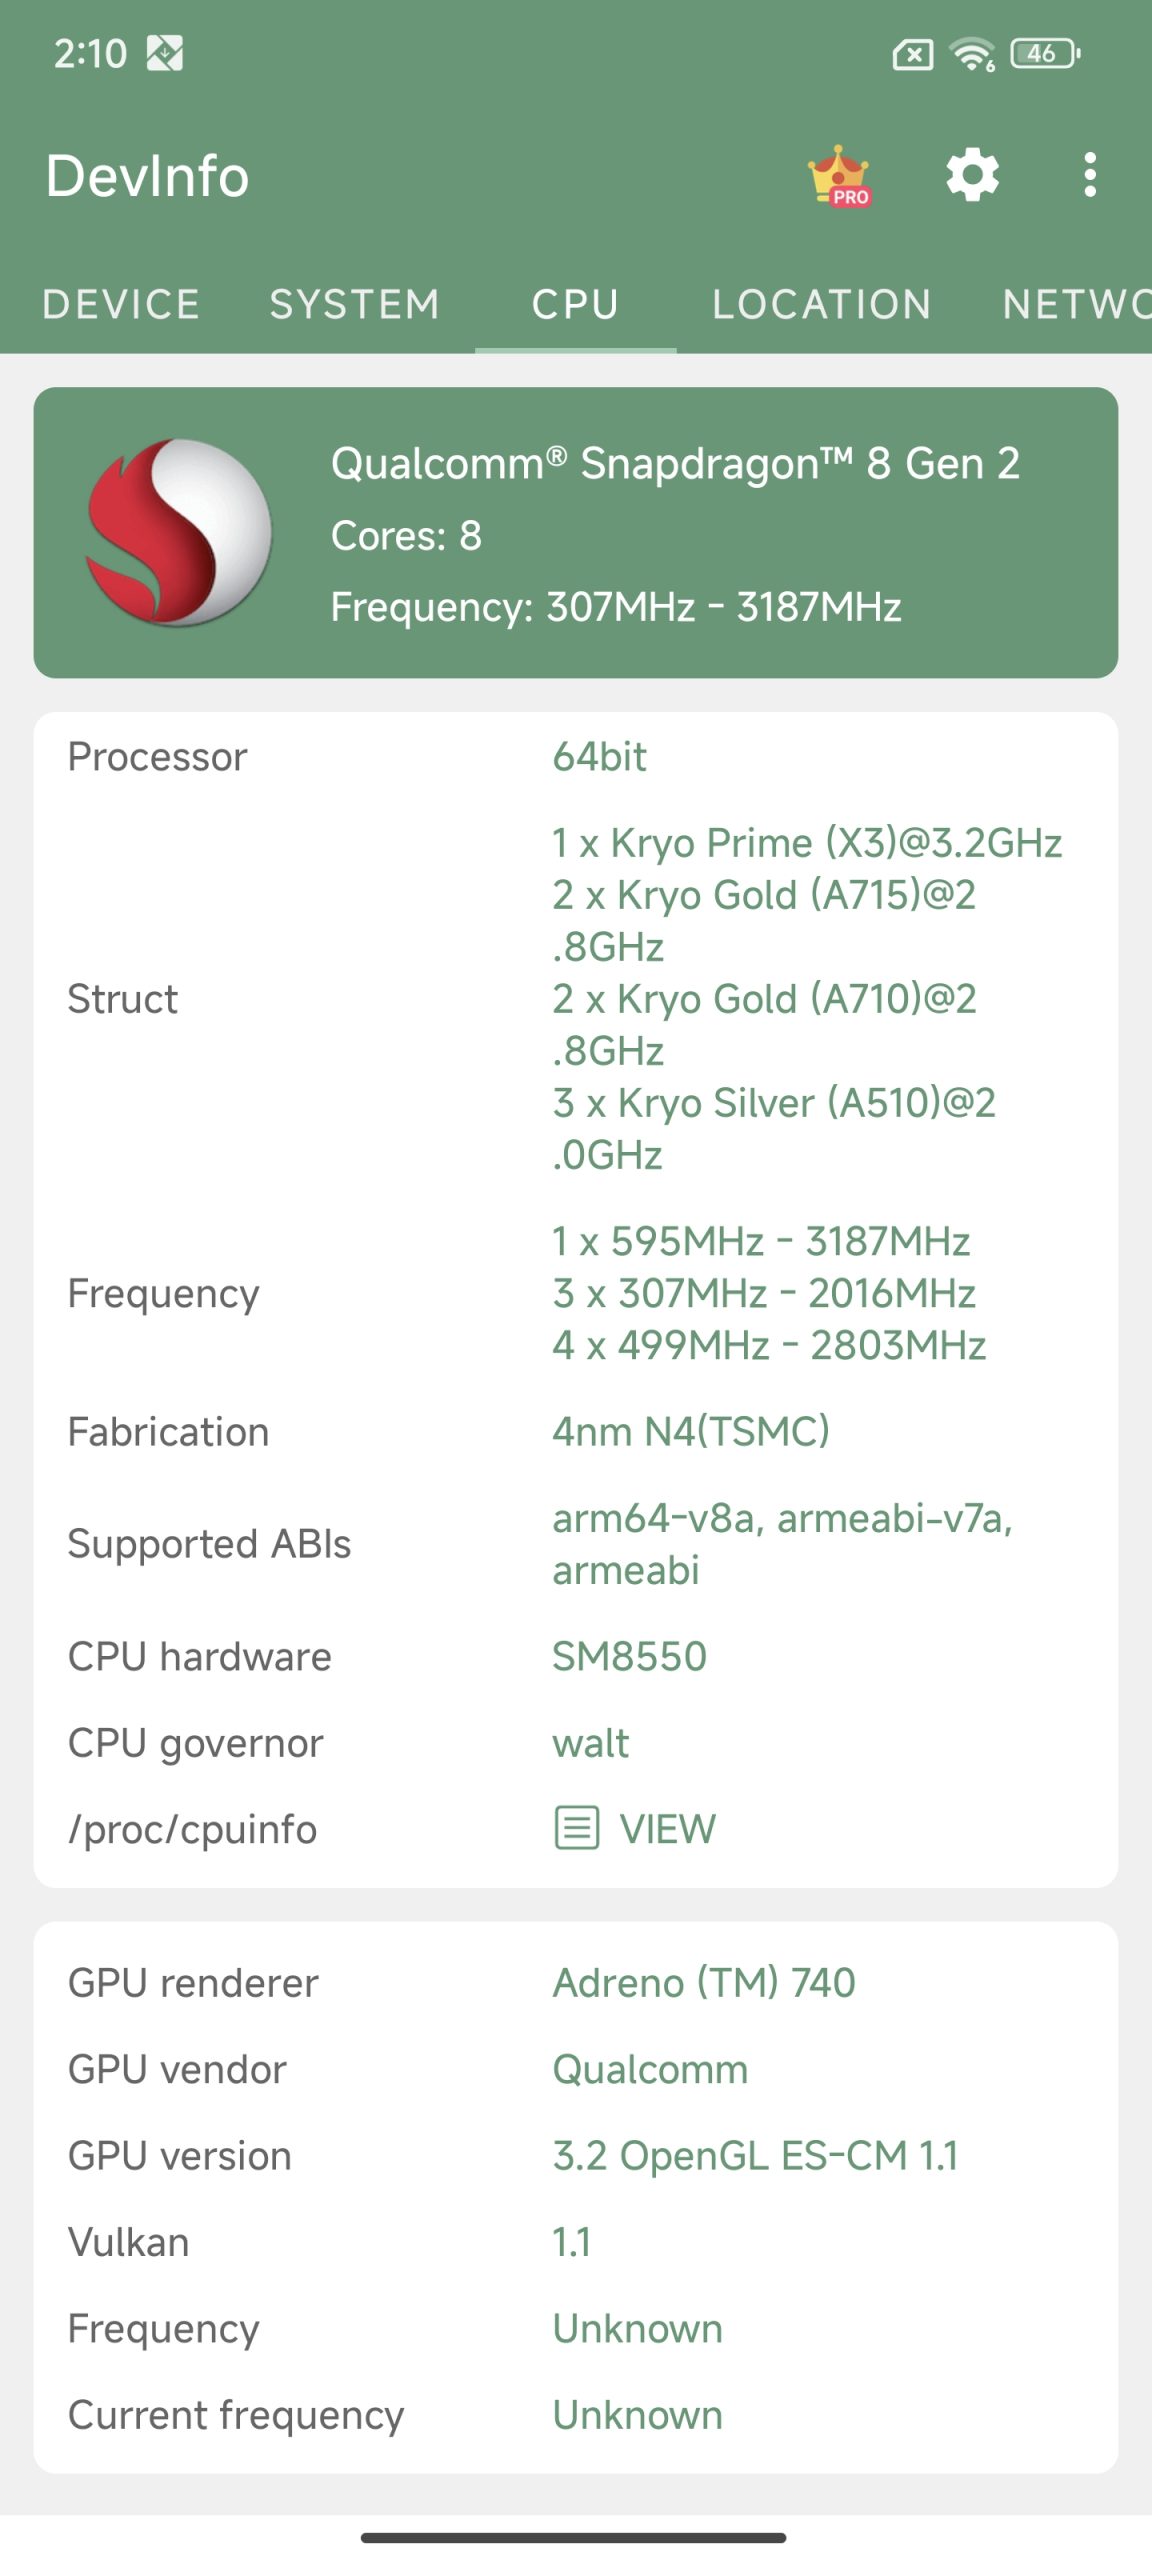Tap the CPU hardware SM8550 row
1152x2560 pixels.
[576, 1656]
